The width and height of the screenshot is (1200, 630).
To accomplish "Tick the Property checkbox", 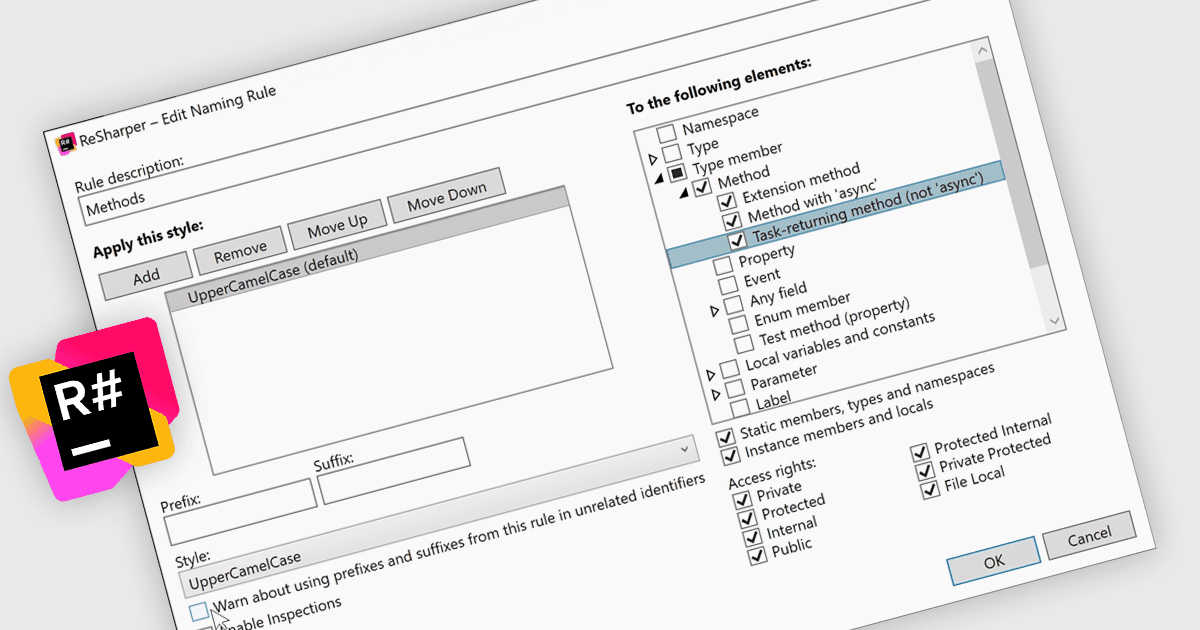I will click(x=722, y=267).
